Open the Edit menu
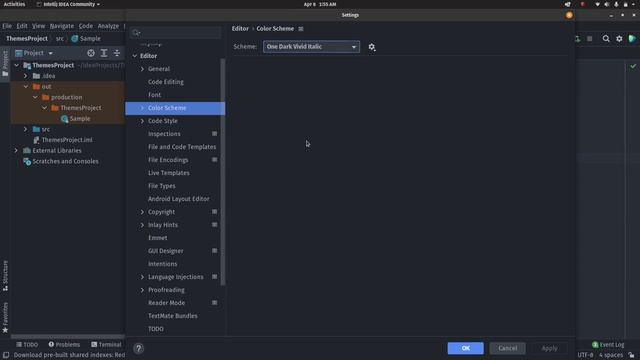Screen dimensions: 640x360 coord(22,26)
